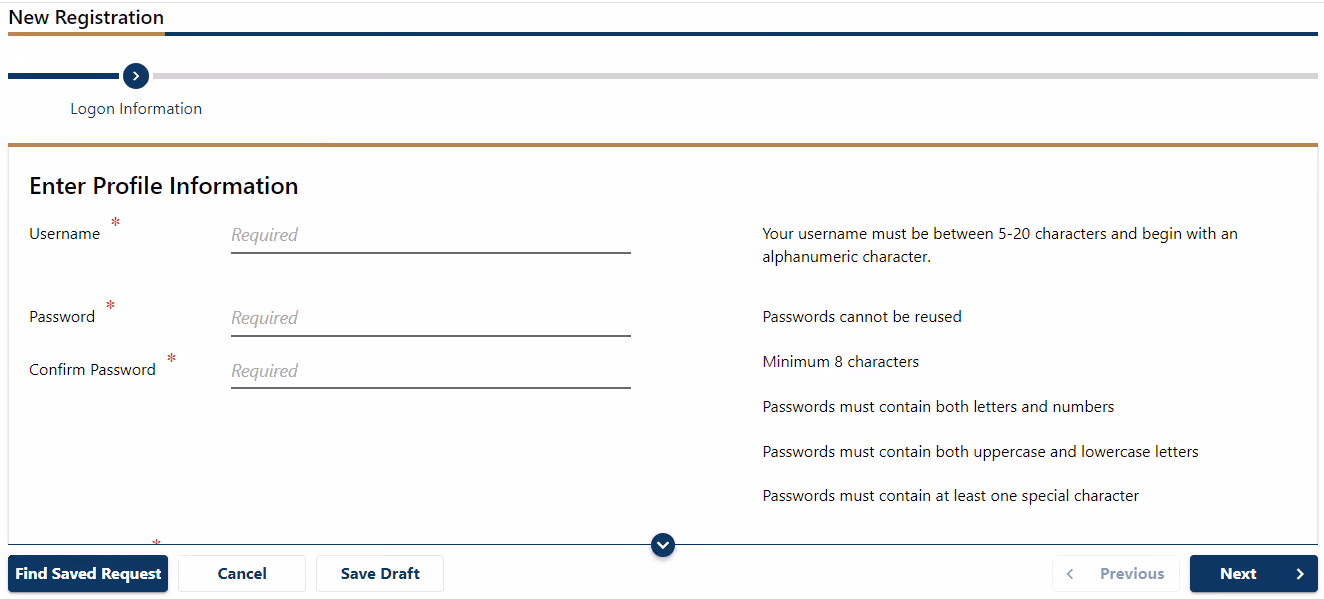The image size is (1324, 599).
Task: Click the Save Draft button
Action: coord(380,574)
